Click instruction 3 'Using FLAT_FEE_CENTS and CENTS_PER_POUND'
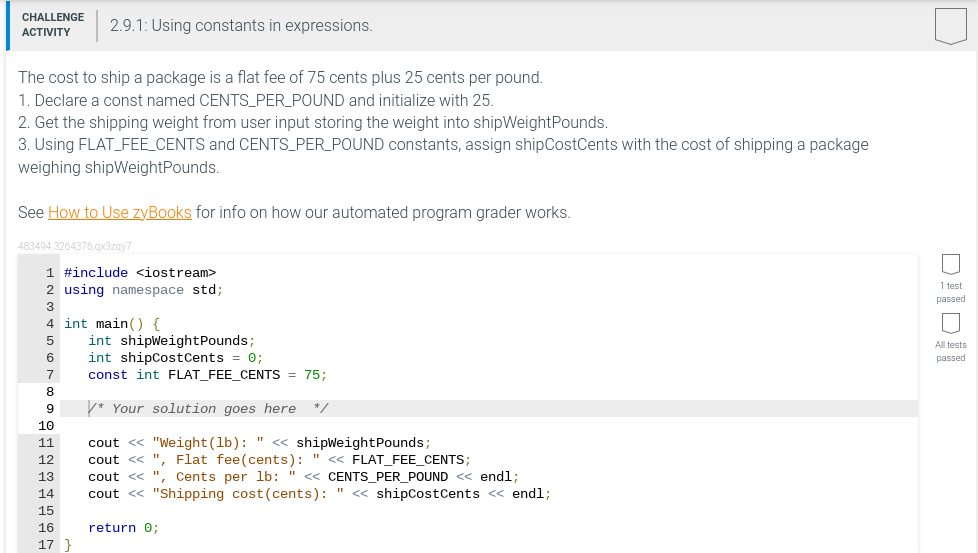 (443, 156)
